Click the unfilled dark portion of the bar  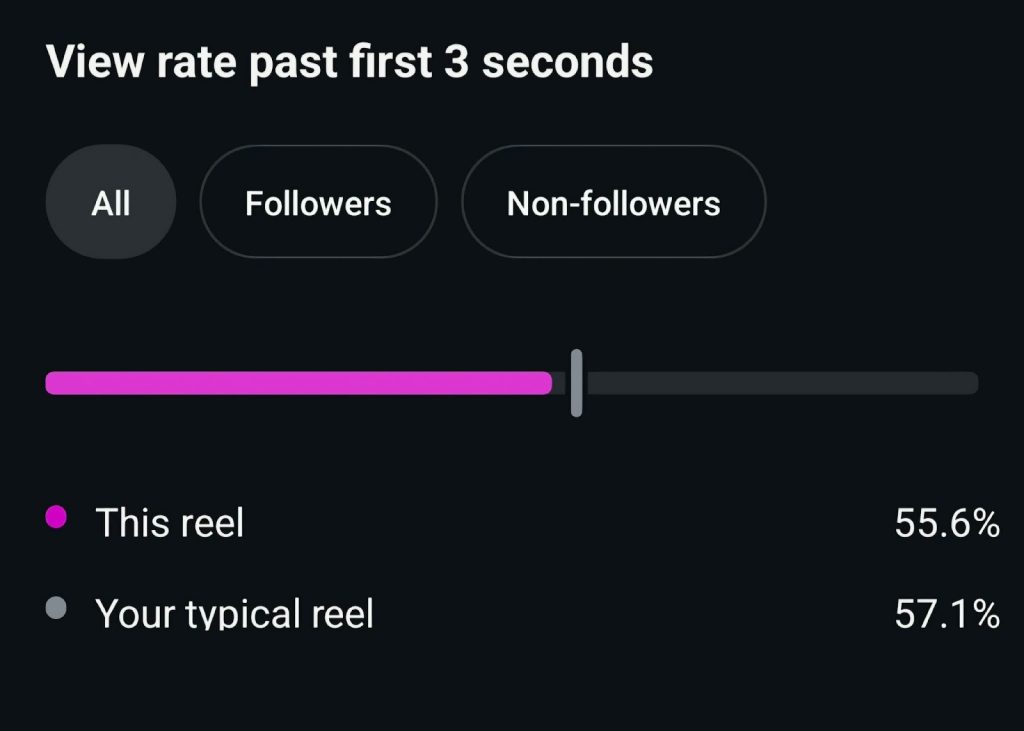coord(780,383)
